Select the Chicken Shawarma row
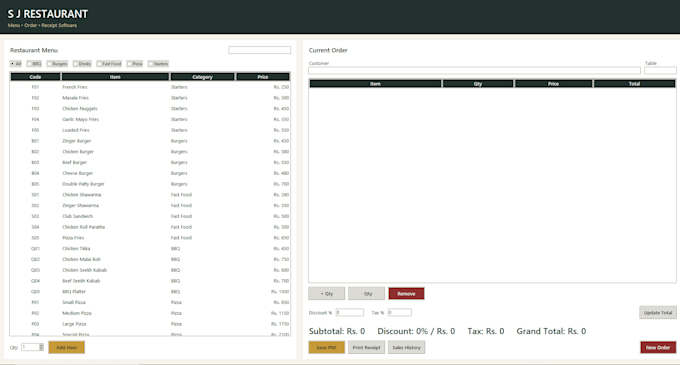The image size is (680, 365). [150, 195]
